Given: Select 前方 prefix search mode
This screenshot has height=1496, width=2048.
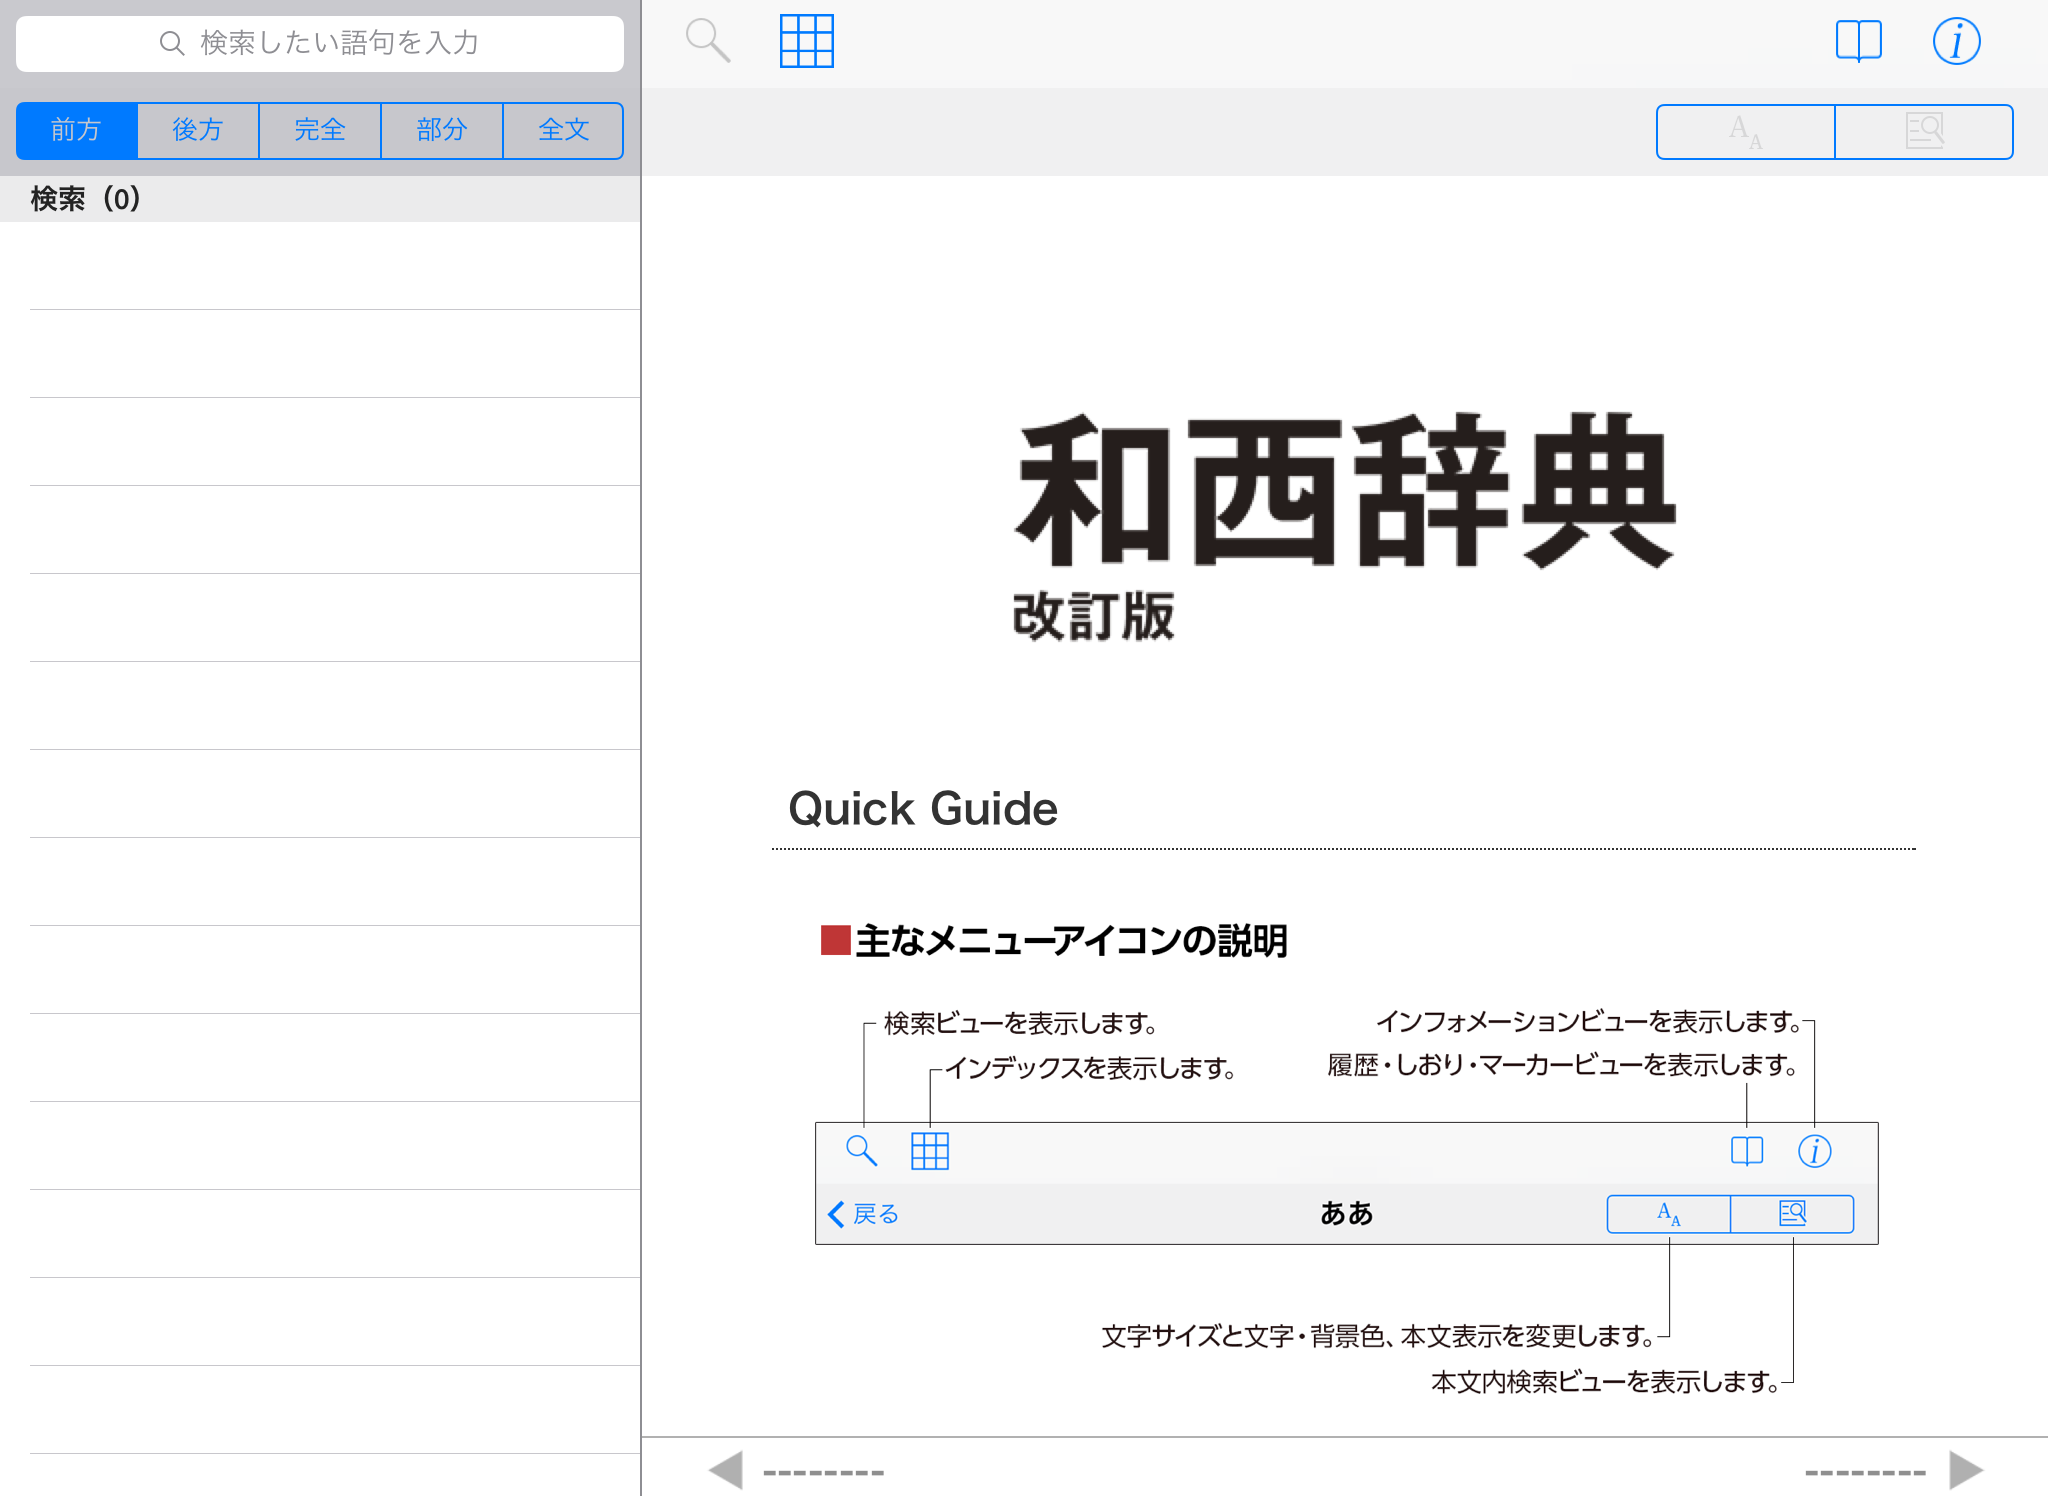Looking at the screenshot, I should pos(77,130).
